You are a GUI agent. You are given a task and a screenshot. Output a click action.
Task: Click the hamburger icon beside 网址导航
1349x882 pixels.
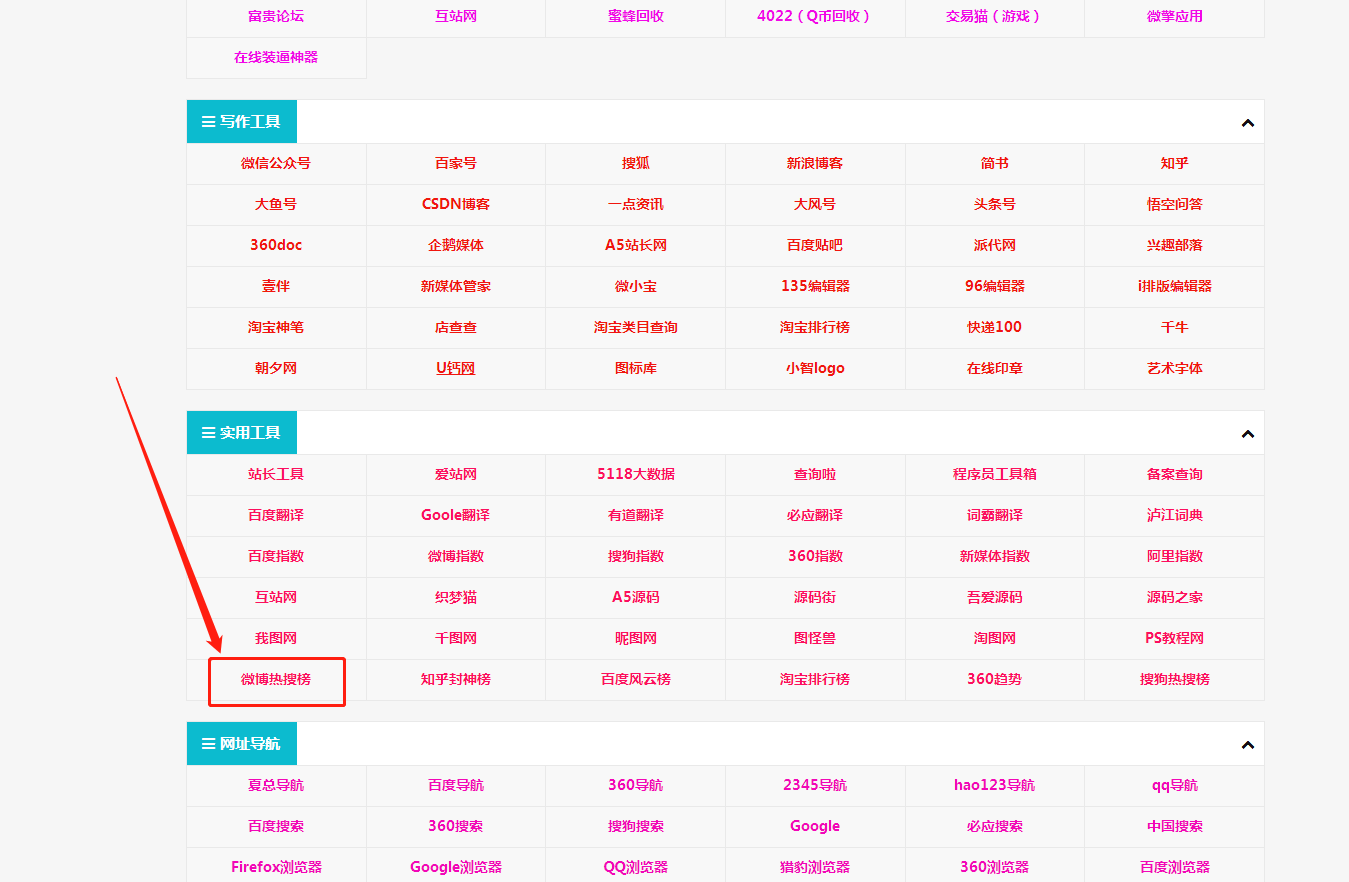pyautogui.click(x=208, y=744)
